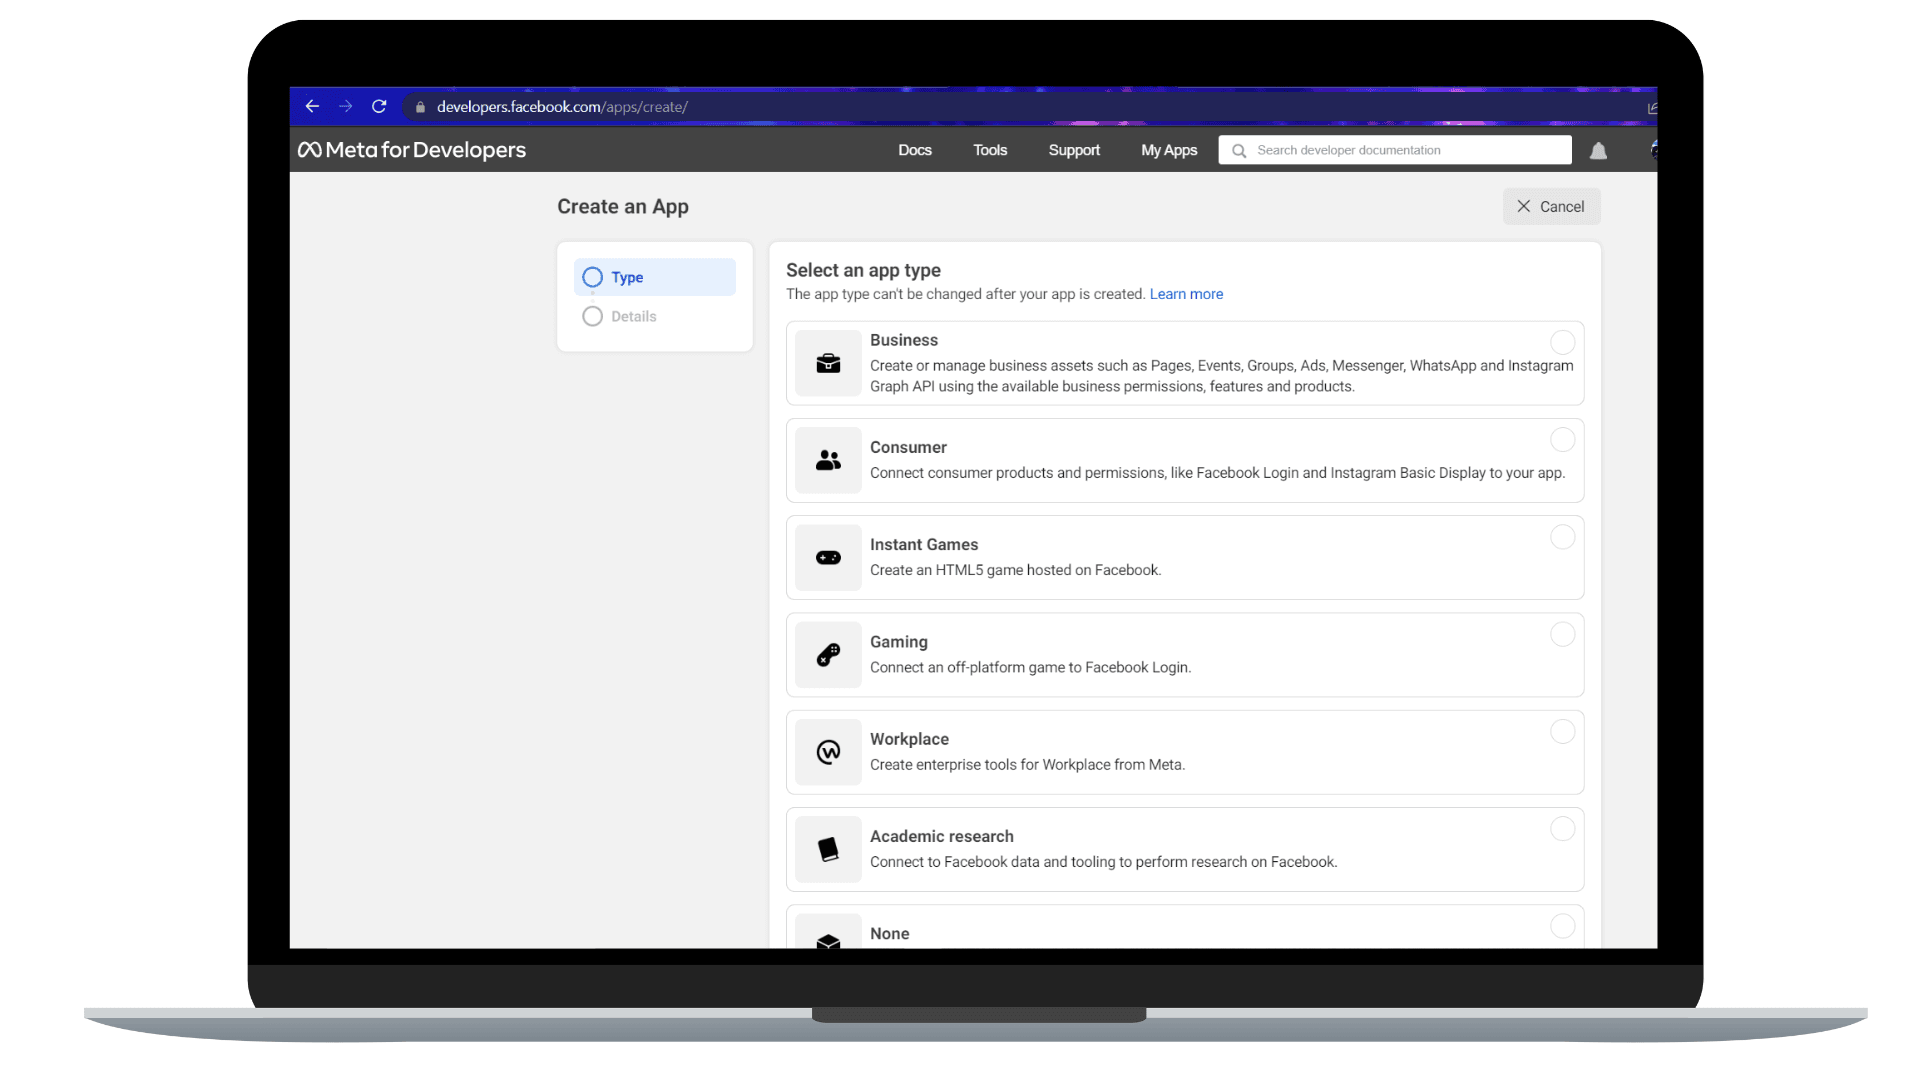Screen dimensions: 1920x1080
Task: Open the notifications bell
Action: click(x=1598, y=151)
